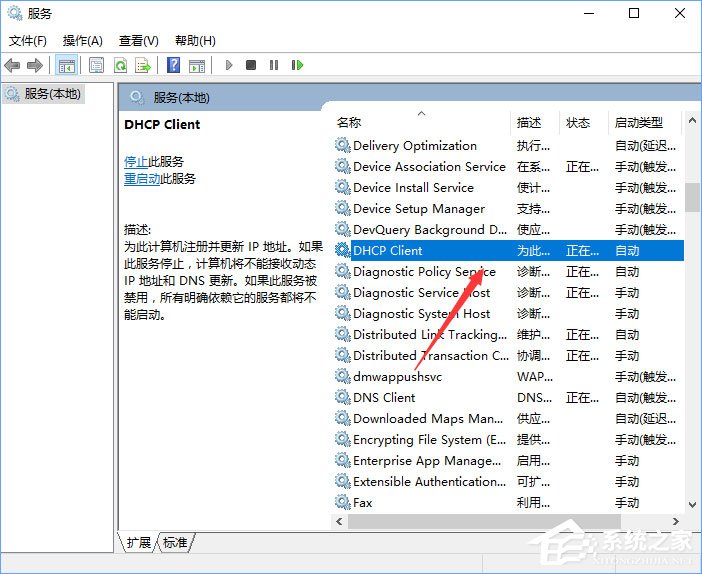Open Help via the question mark icon
Screen dimensions: 702x574
click(173, 65)
